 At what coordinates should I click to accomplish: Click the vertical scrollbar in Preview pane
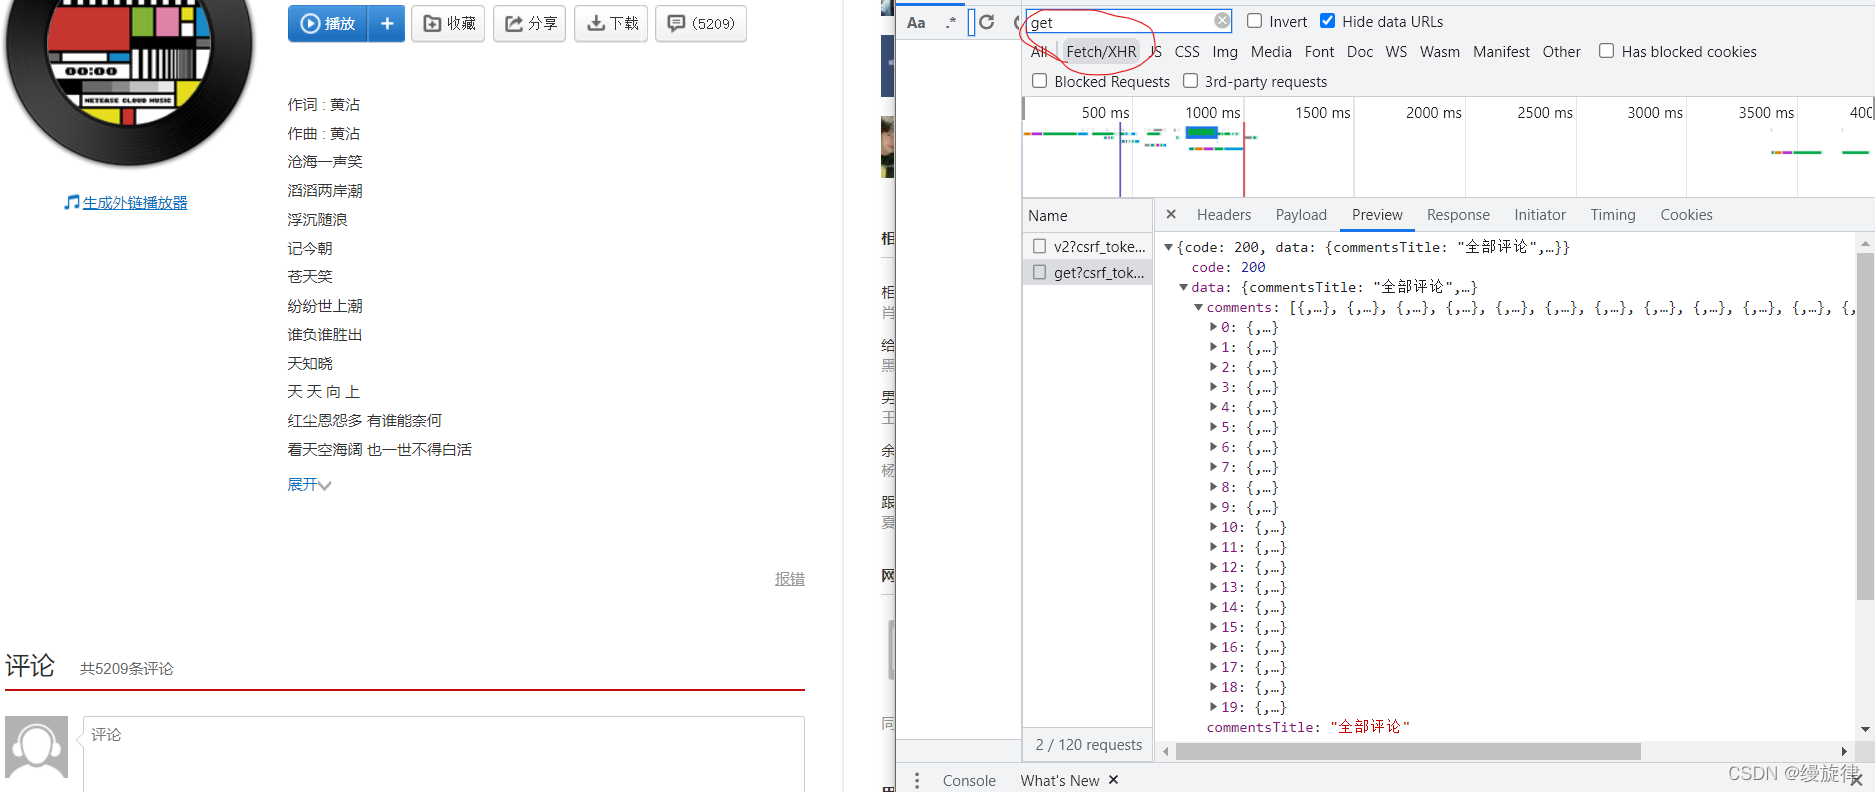coord(1865,426)
